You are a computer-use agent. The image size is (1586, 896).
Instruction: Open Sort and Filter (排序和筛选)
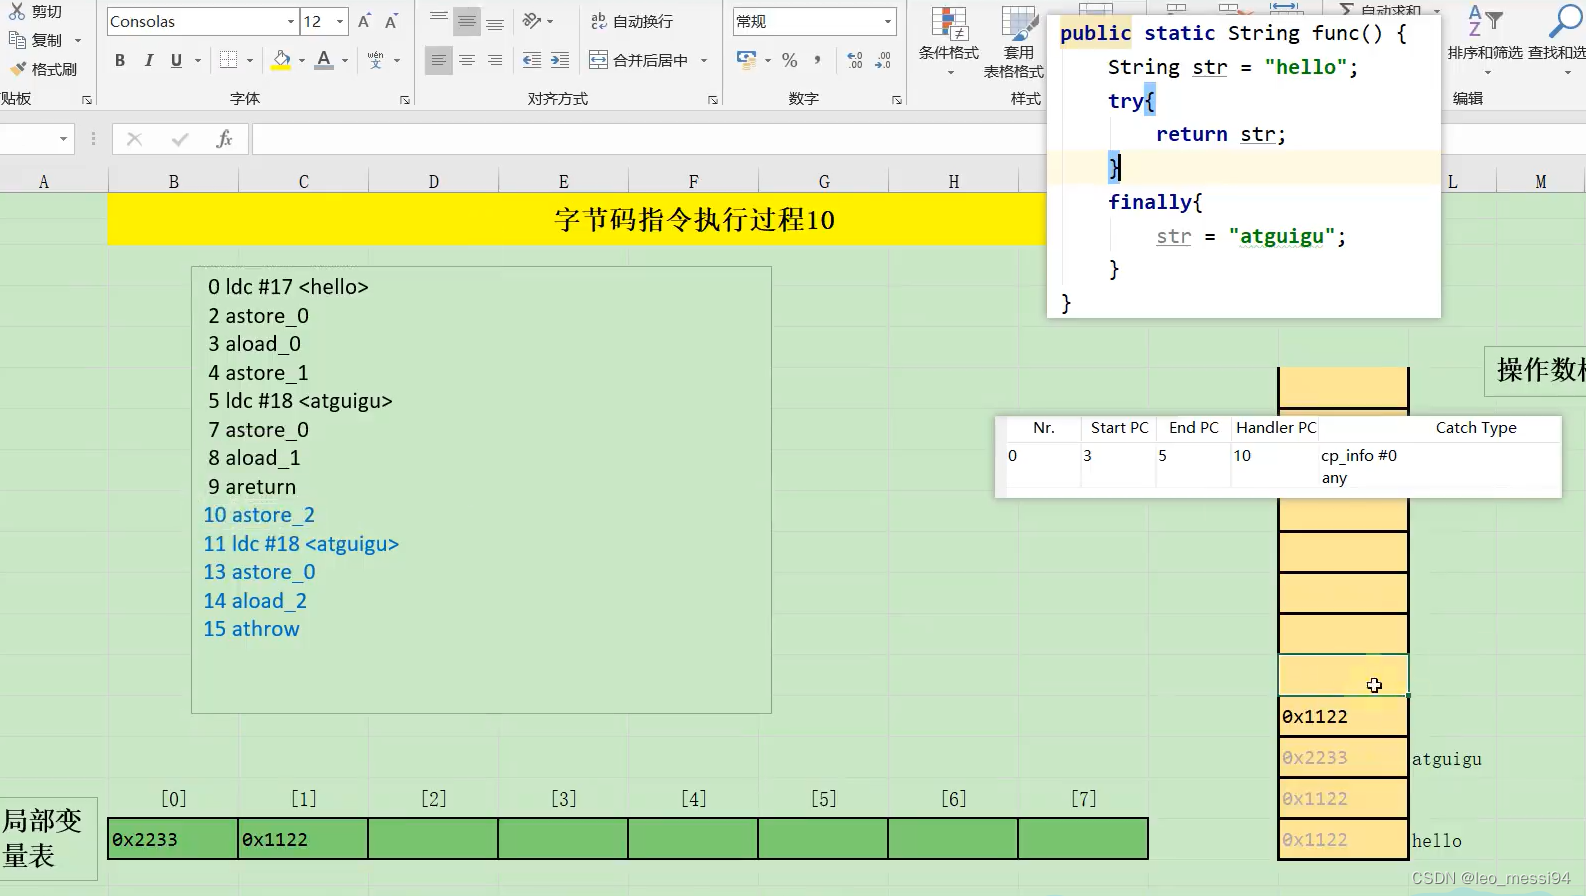[1485, 38]
